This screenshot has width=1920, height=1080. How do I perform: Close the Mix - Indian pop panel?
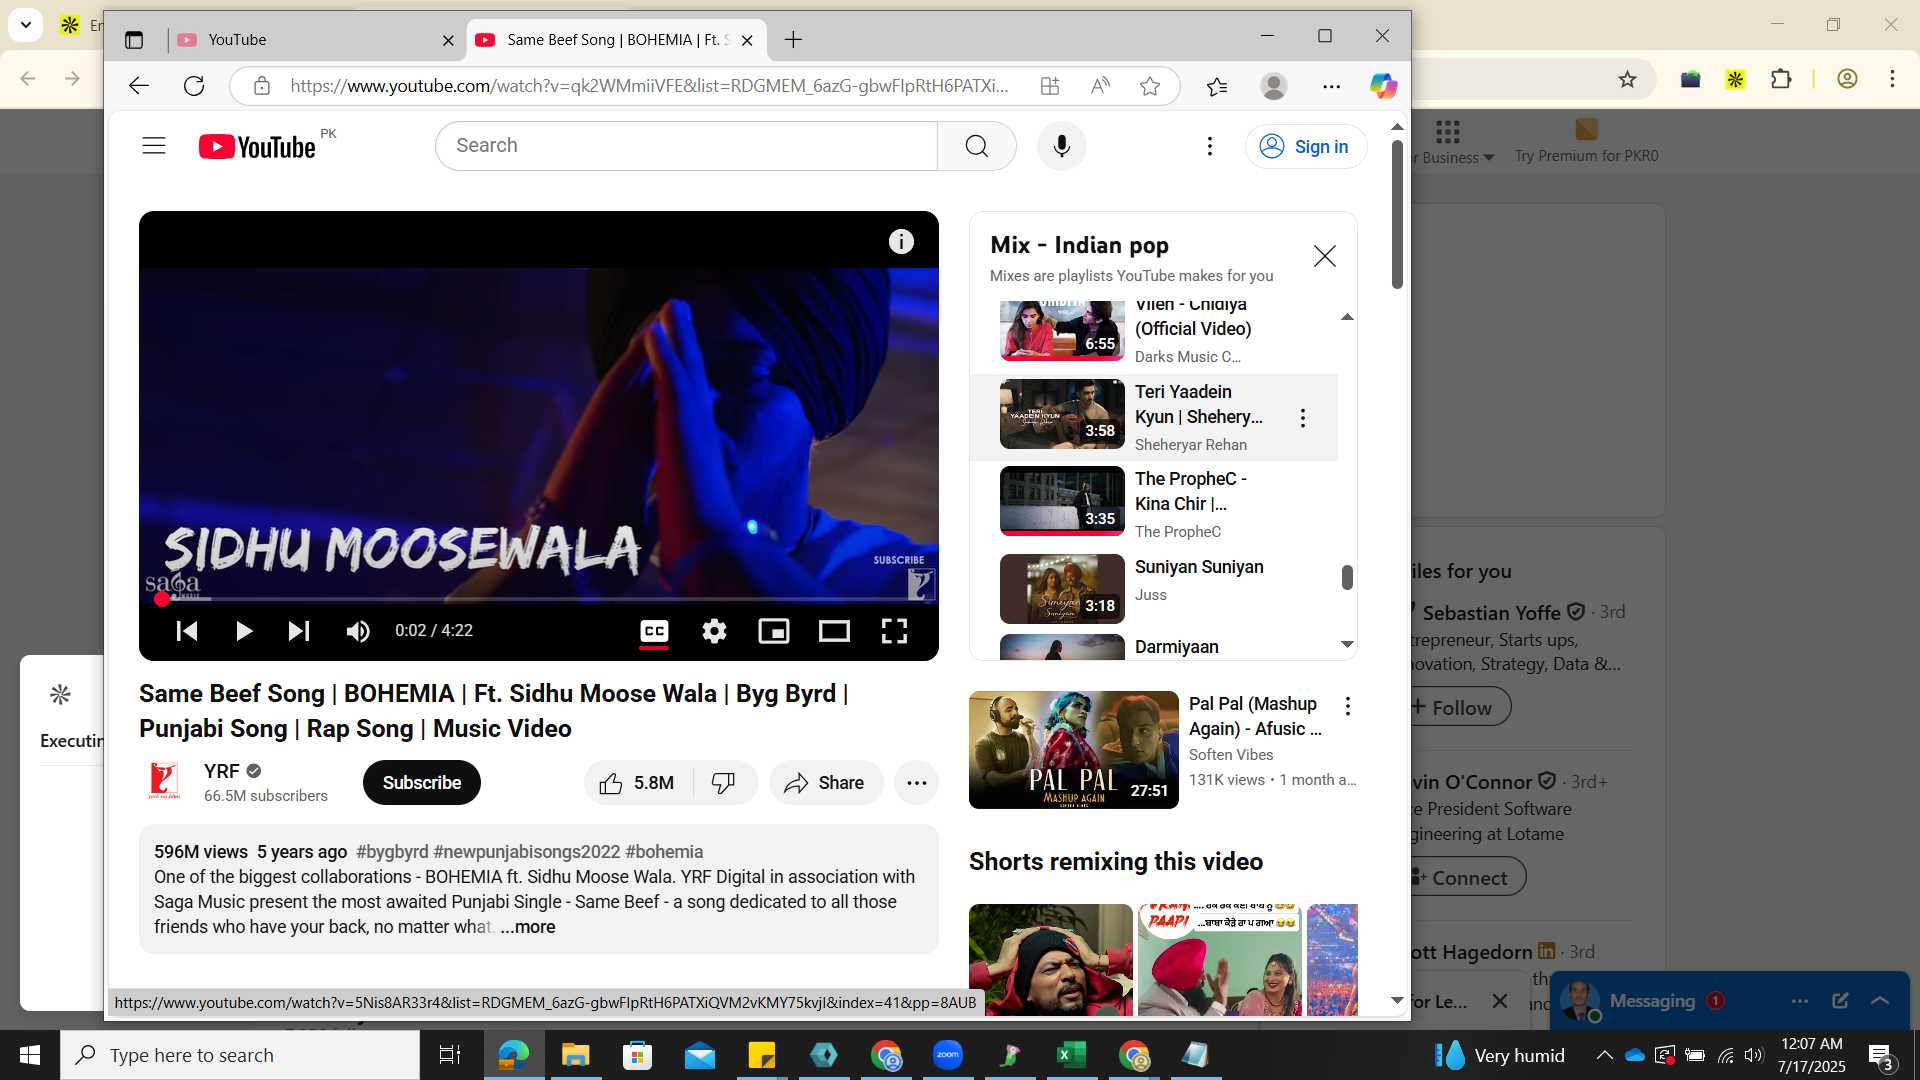coord(1325,257)
